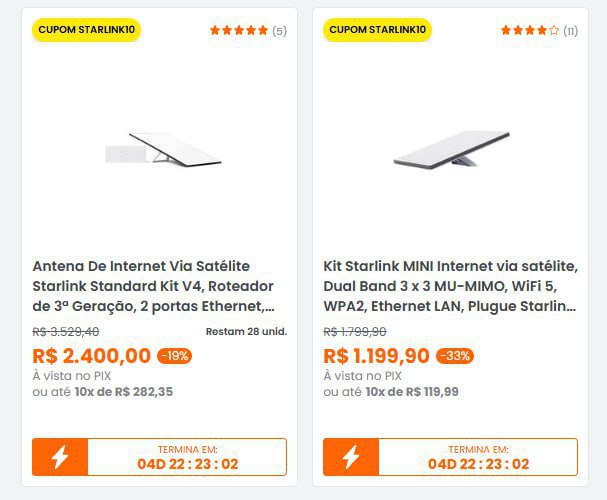Click four-star rating on Starlink MINI card
Screen dimensions: 607x500
(530, 31)
